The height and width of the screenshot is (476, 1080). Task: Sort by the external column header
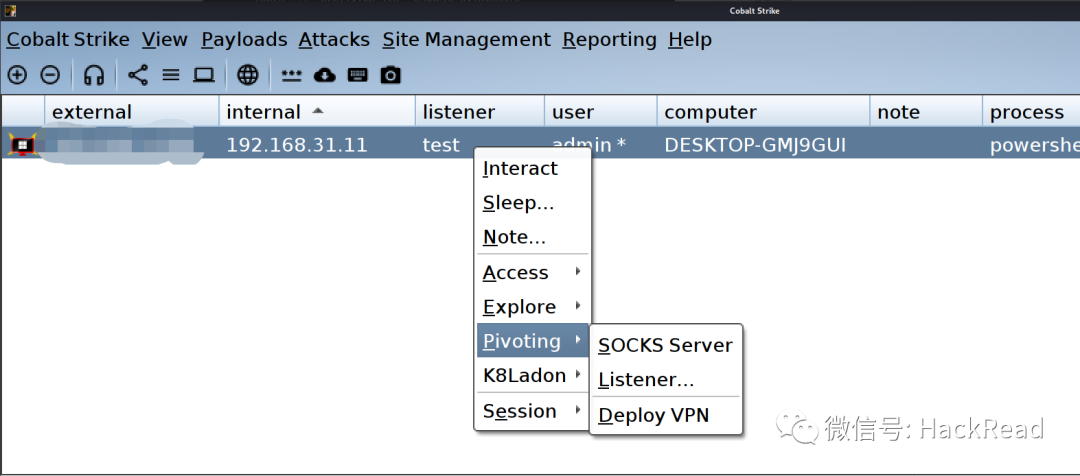(132, 112)
